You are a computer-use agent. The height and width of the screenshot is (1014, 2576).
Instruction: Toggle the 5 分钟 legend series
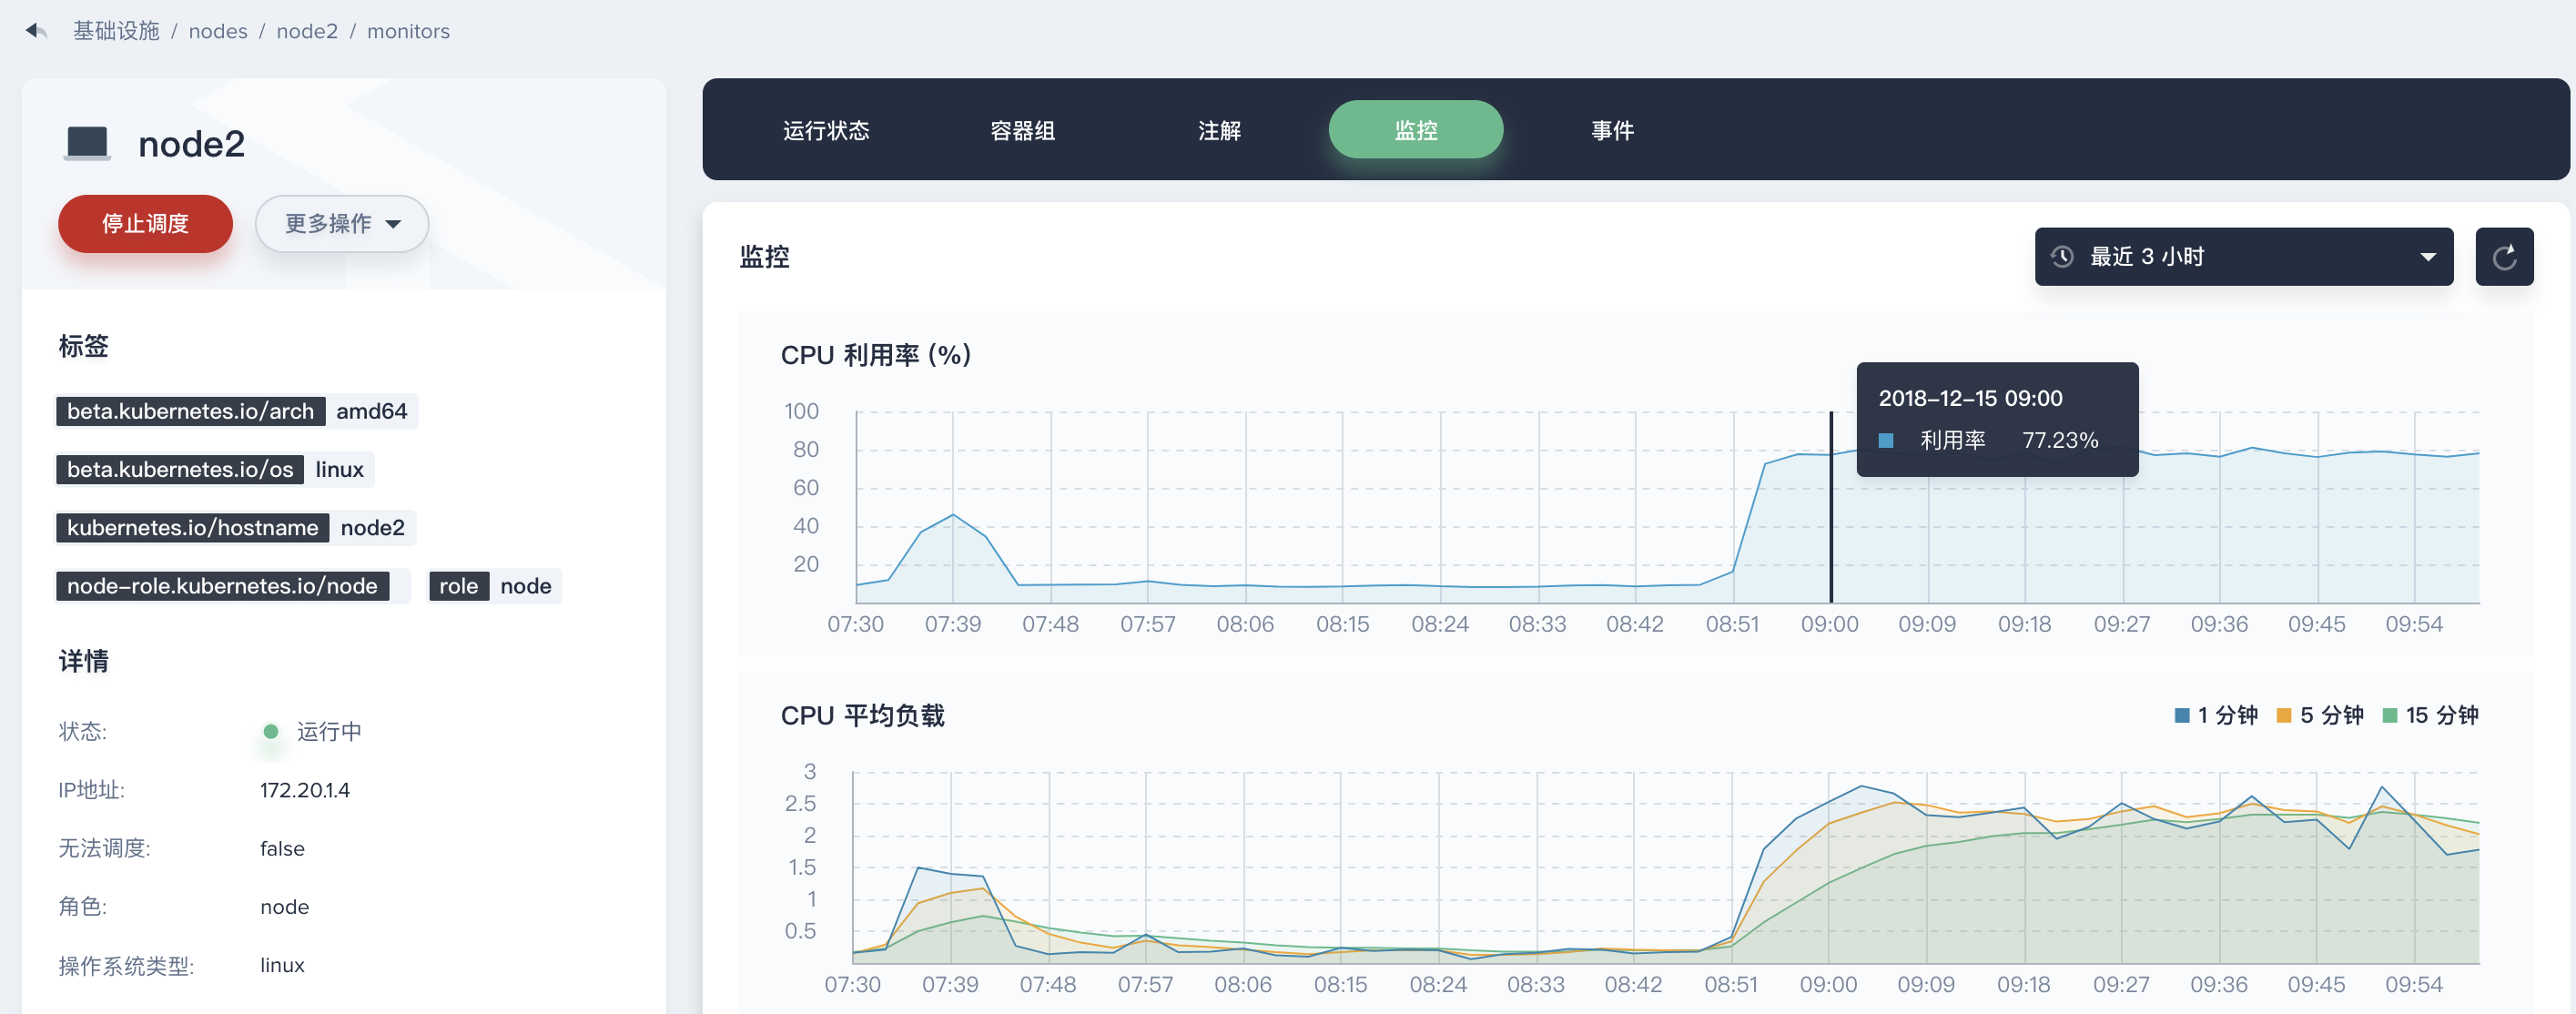pyautogui.click(x=2319, y=715)
